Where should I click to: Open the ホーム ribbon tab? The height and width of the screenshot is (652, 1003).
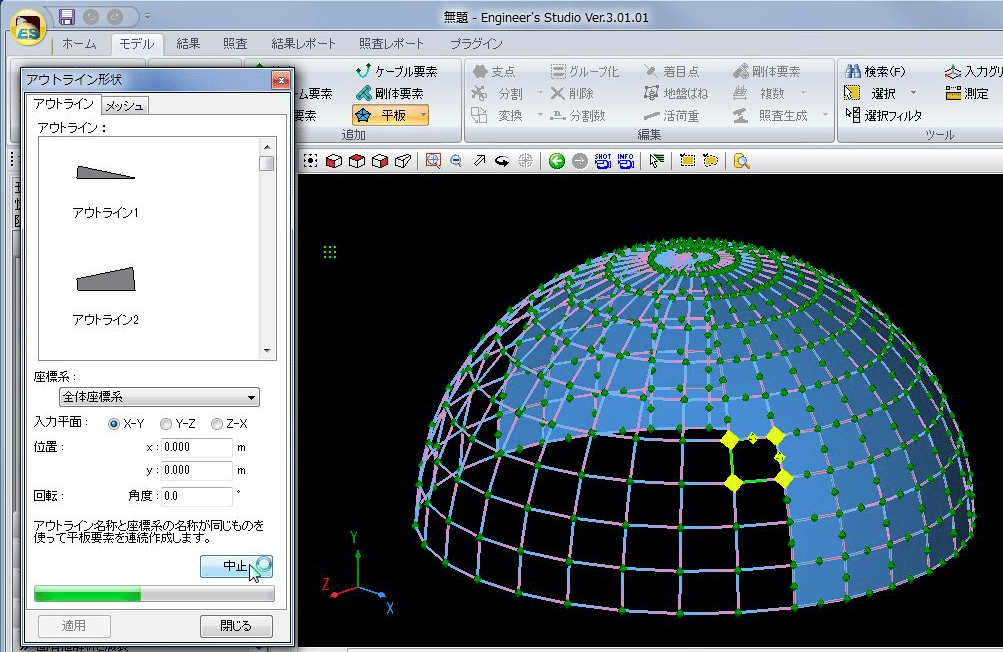(x=79, y=44)
